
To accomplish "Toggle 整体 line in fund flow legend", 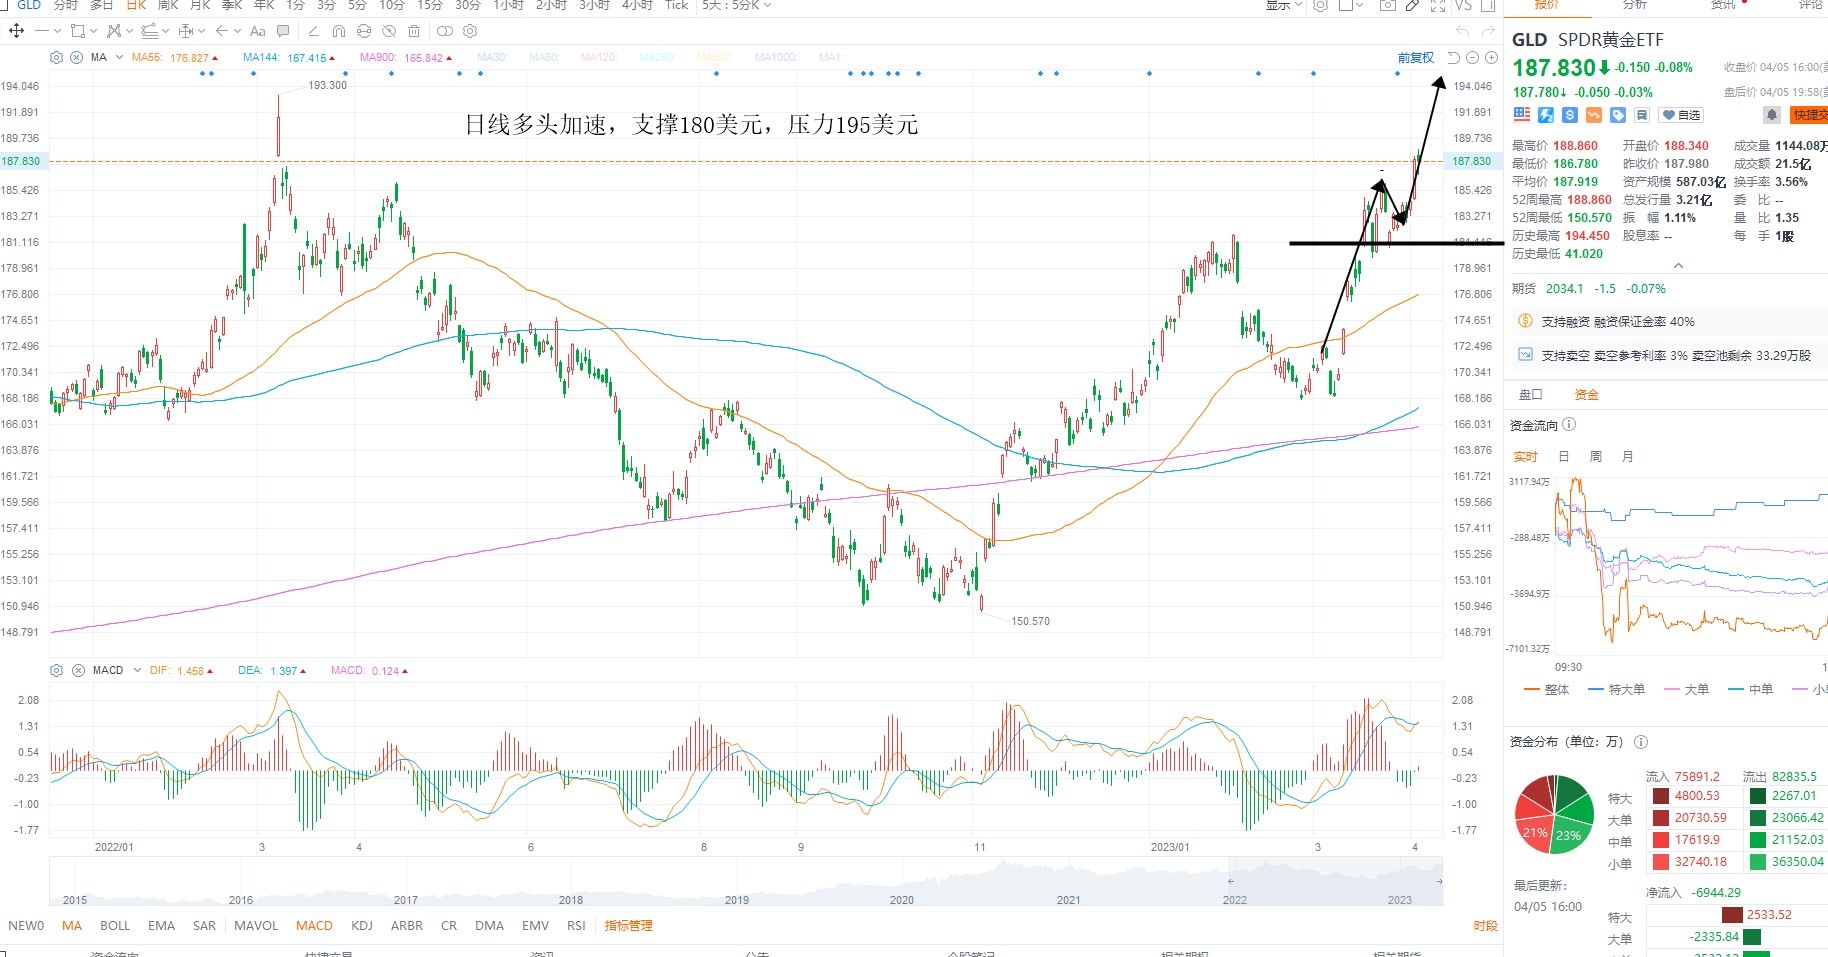I will point(1546,689).
